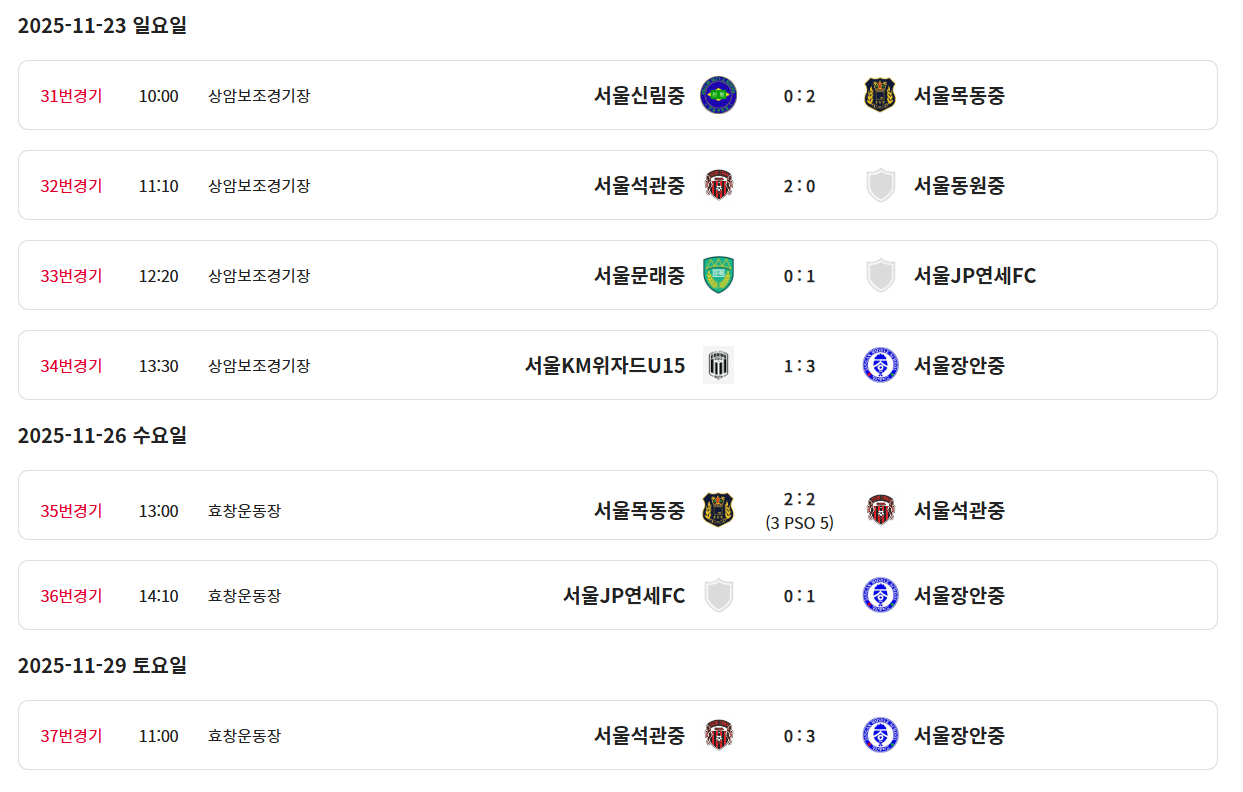The width and height of the screenshot is (1243, 792).
Task: Select the 0 : 2 score of match 31
Action: point(799,96)
